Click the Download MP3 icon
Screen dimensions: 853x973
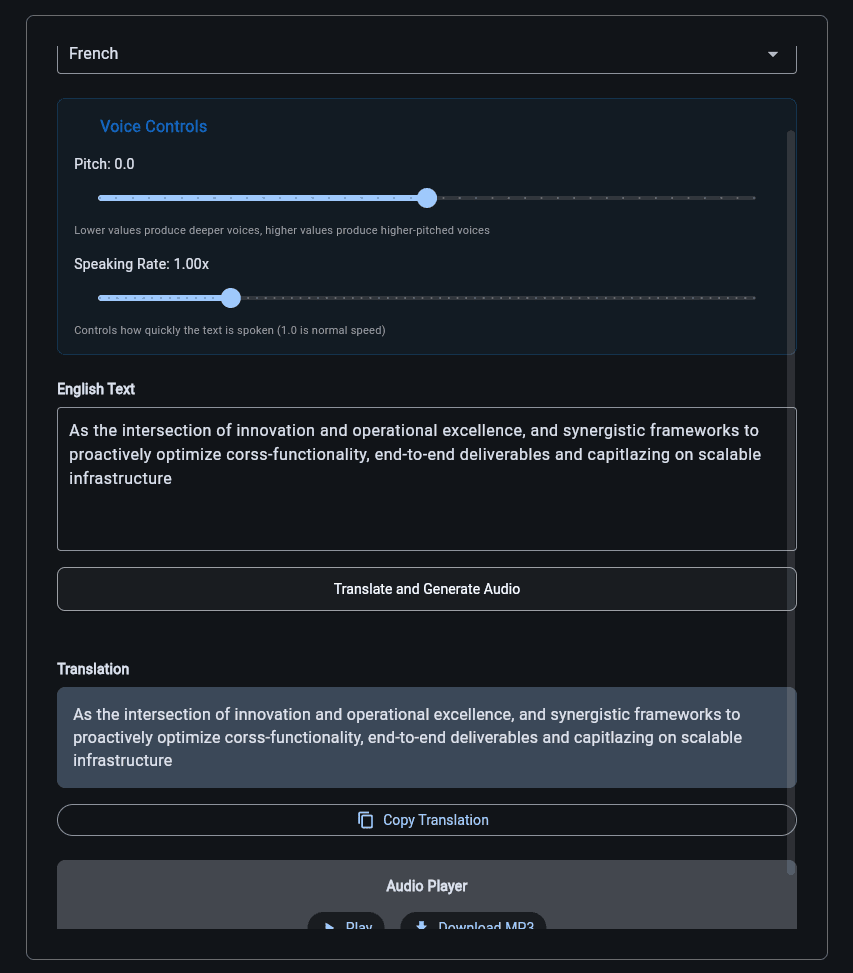(421, 926)
